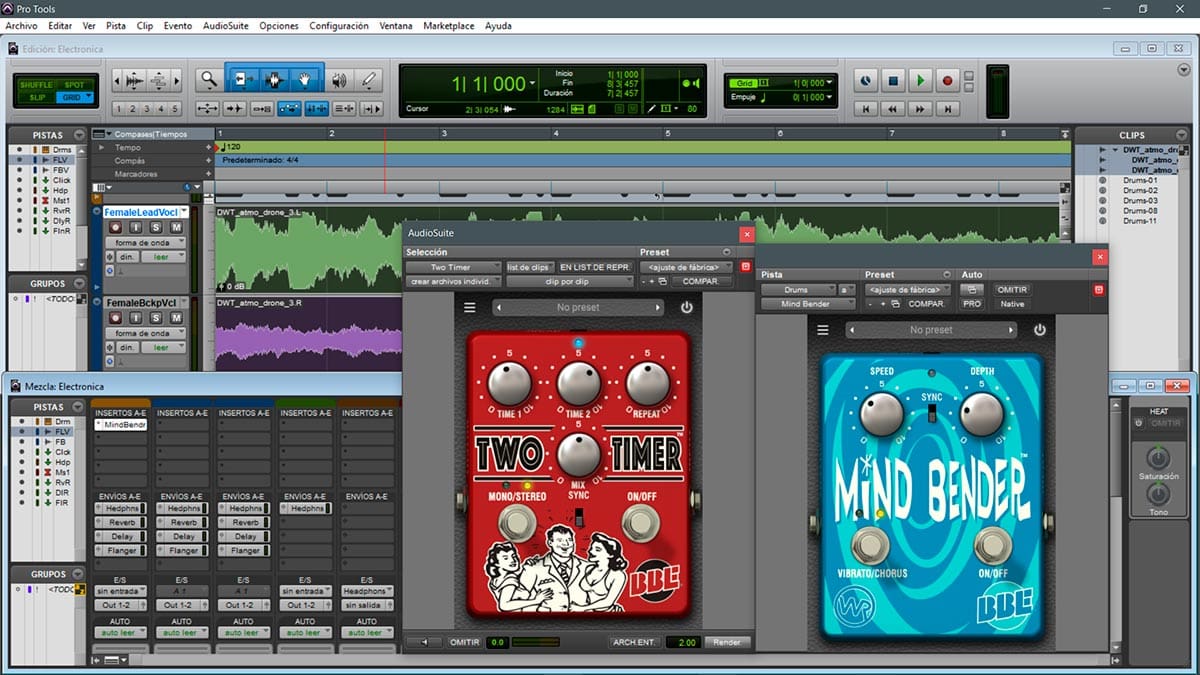Click the ARCH.ENT. button in AudioSuite

point(633,642)
